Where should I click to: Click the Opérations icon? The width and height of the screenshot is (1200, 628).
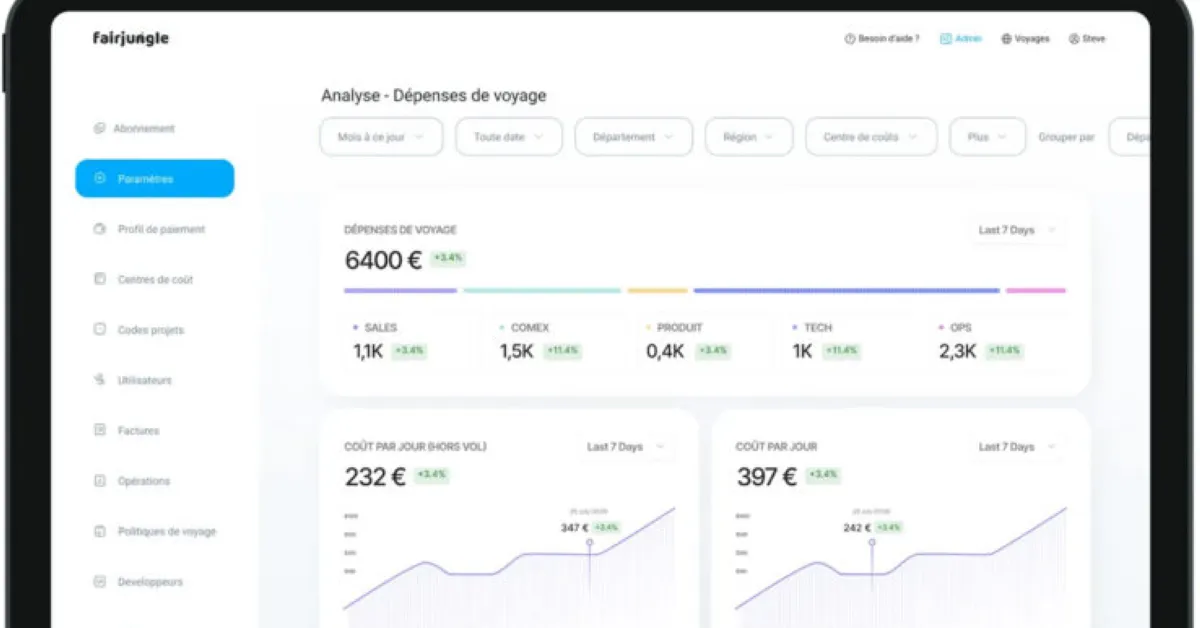coord(99,481)
